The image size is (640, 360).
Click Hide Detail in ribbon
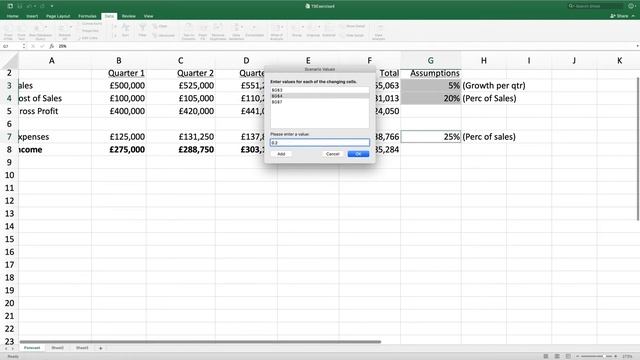click(351, 36)
